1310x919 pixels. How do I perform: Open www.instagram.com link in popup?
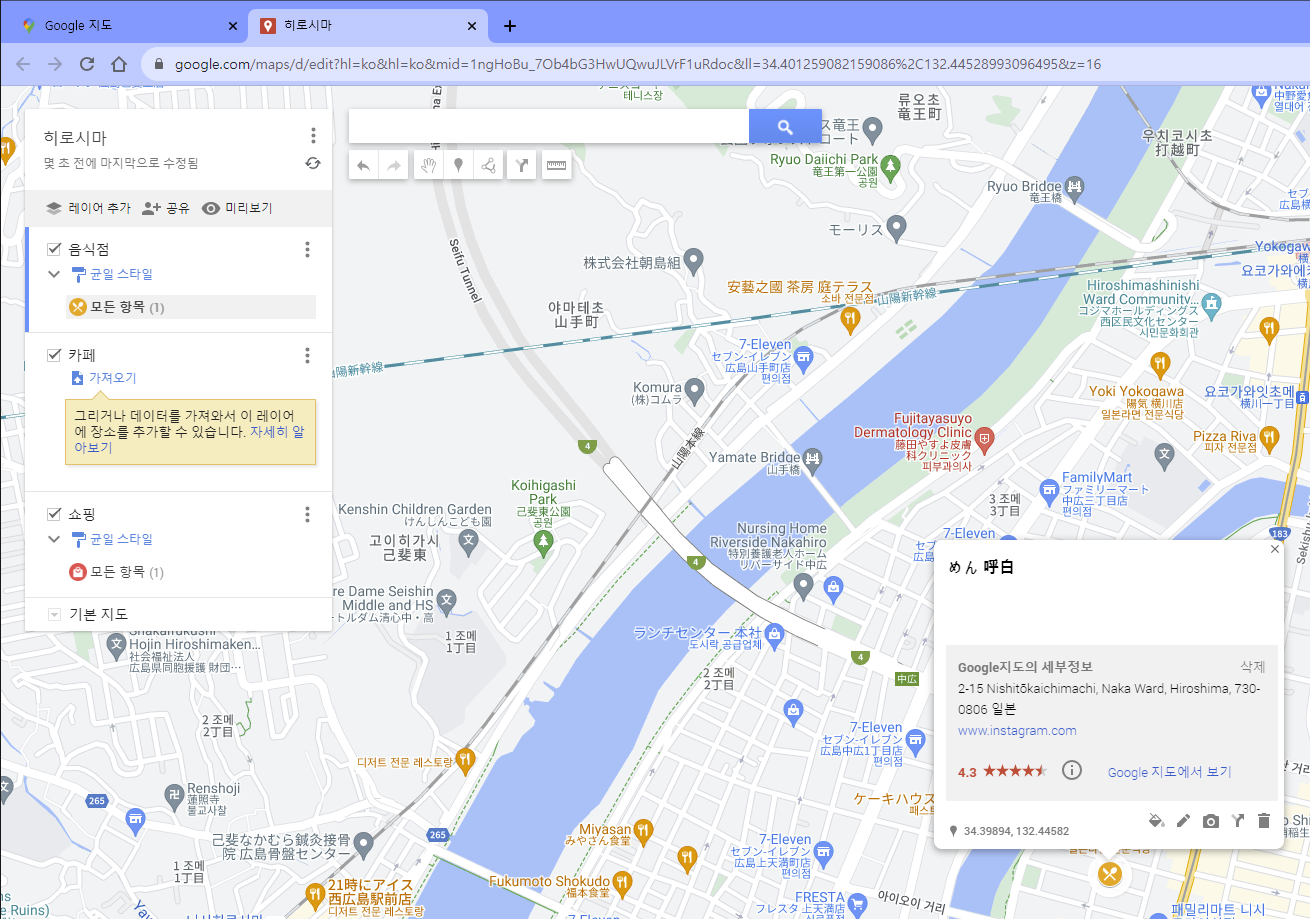(1017, 731)
